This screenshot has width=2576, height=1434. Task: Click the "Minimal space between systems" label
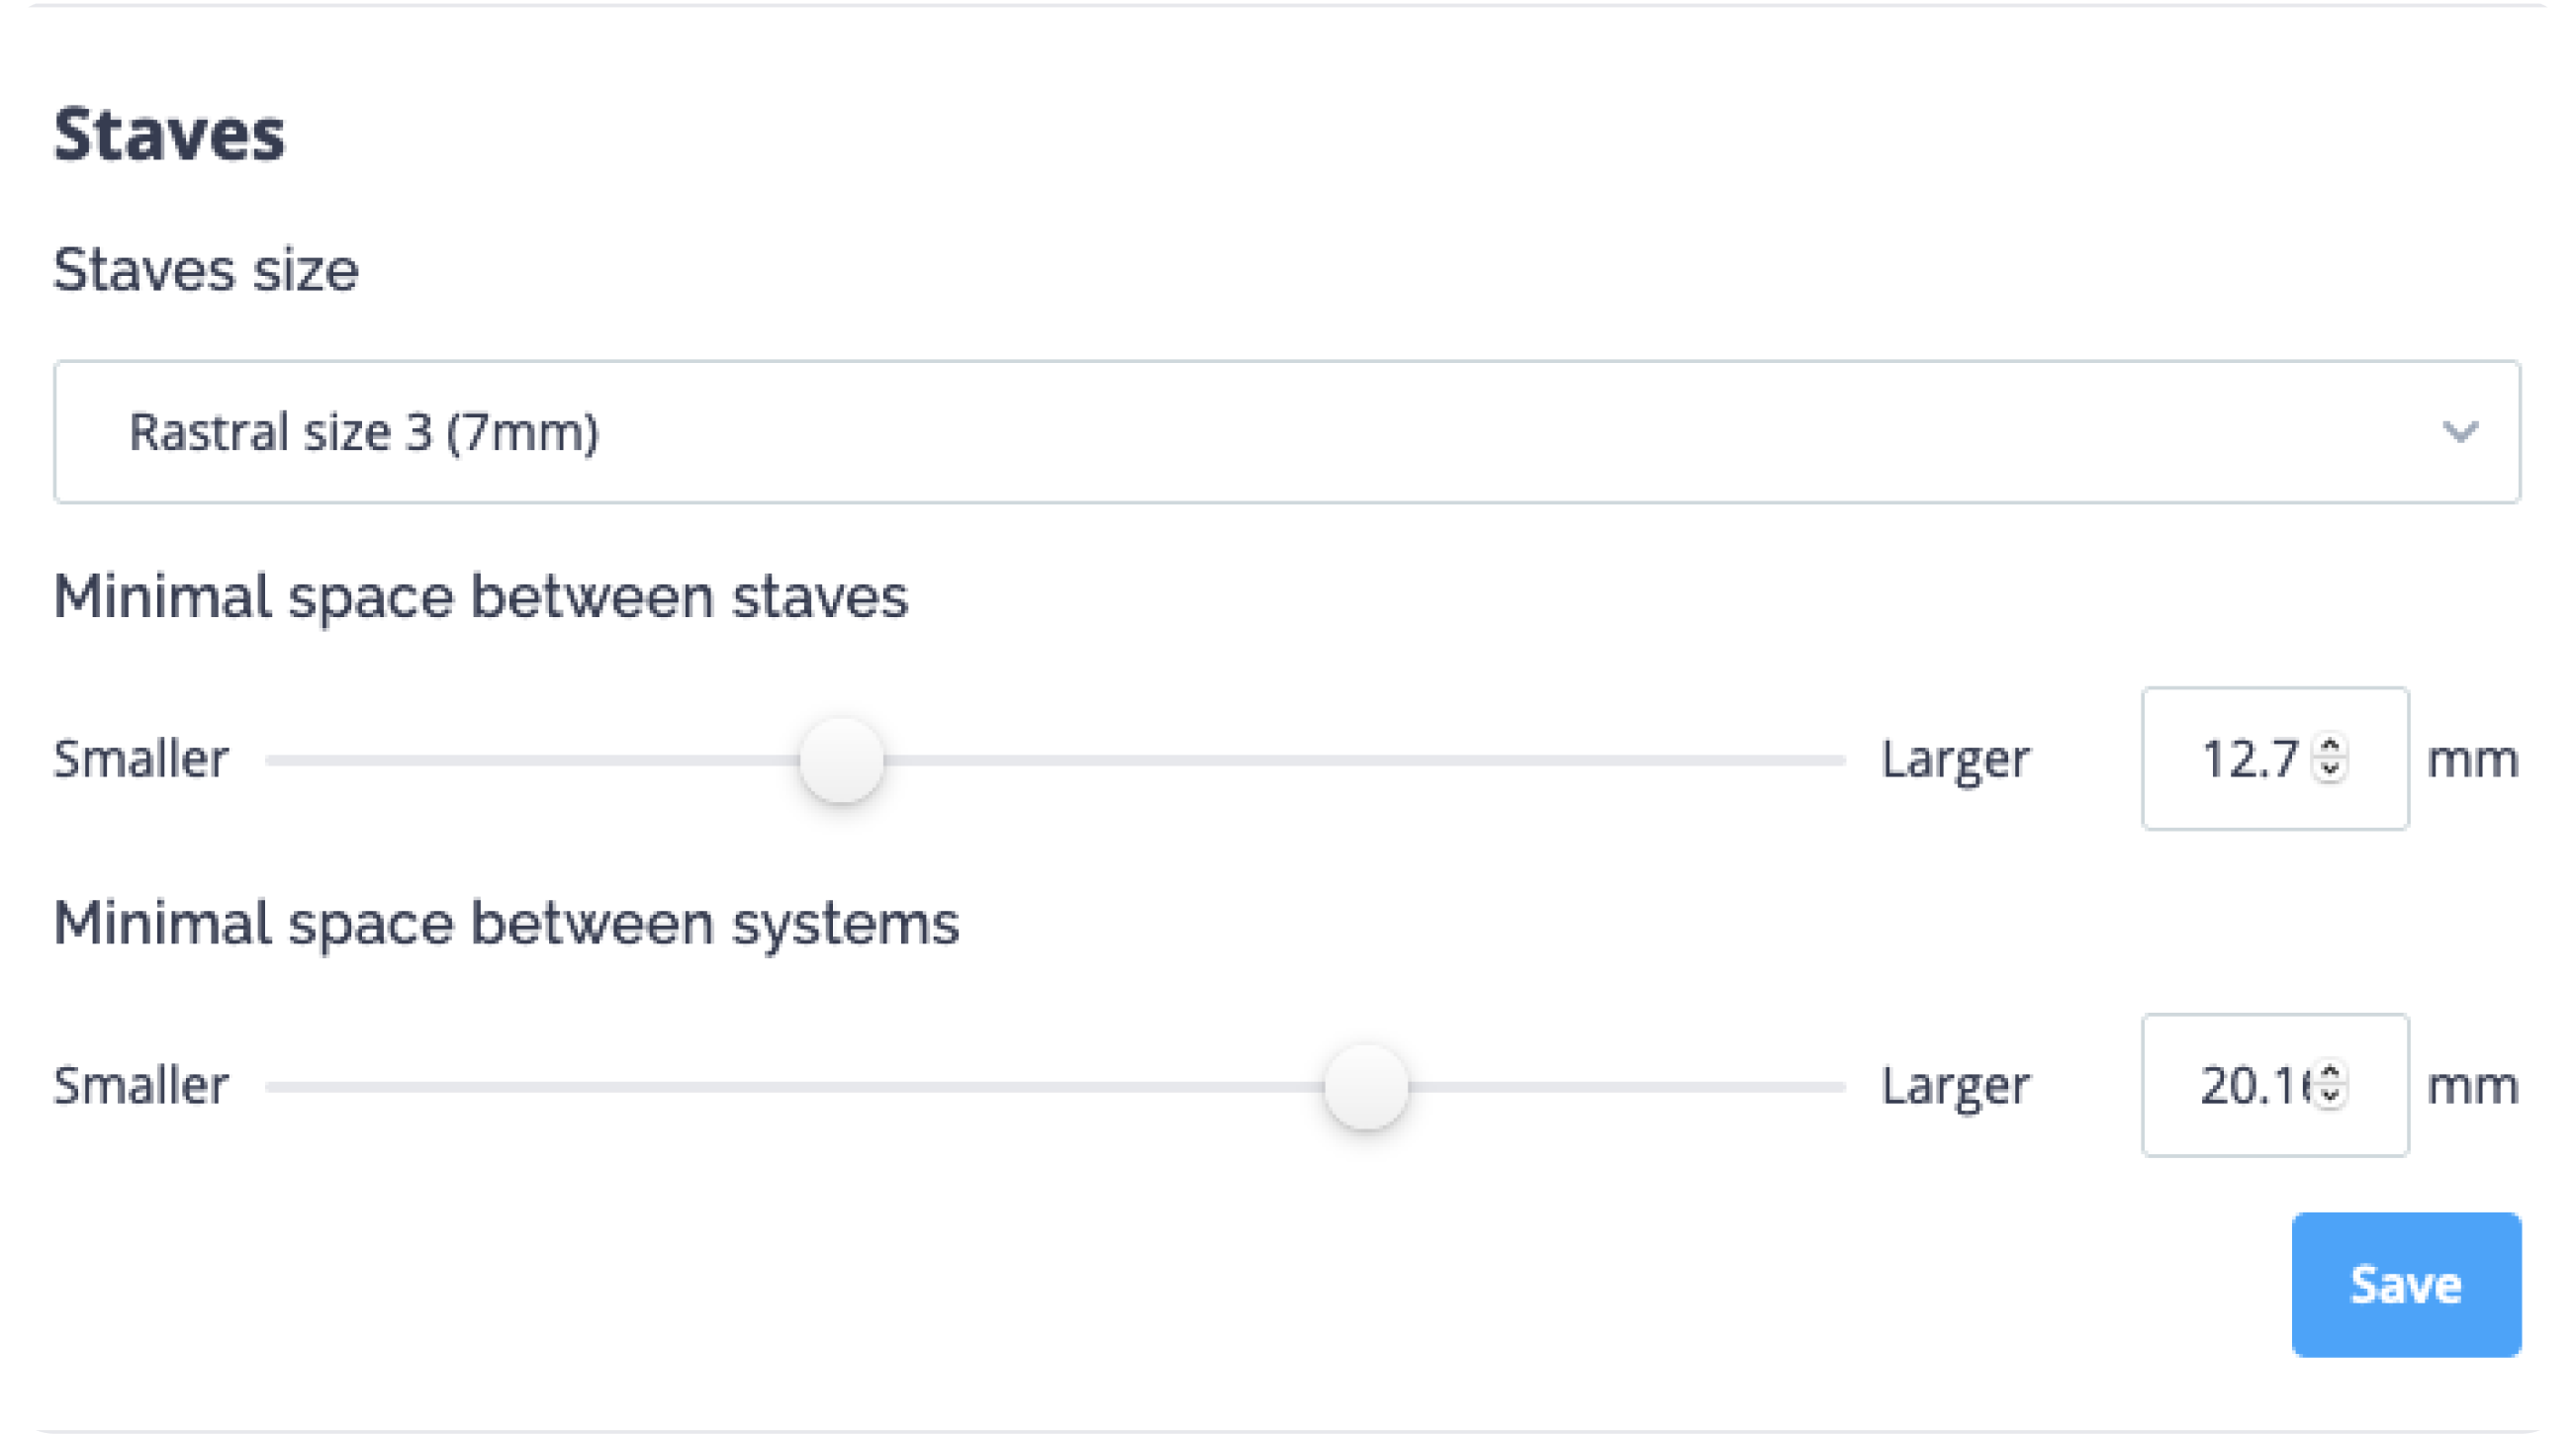click(506, 923)
